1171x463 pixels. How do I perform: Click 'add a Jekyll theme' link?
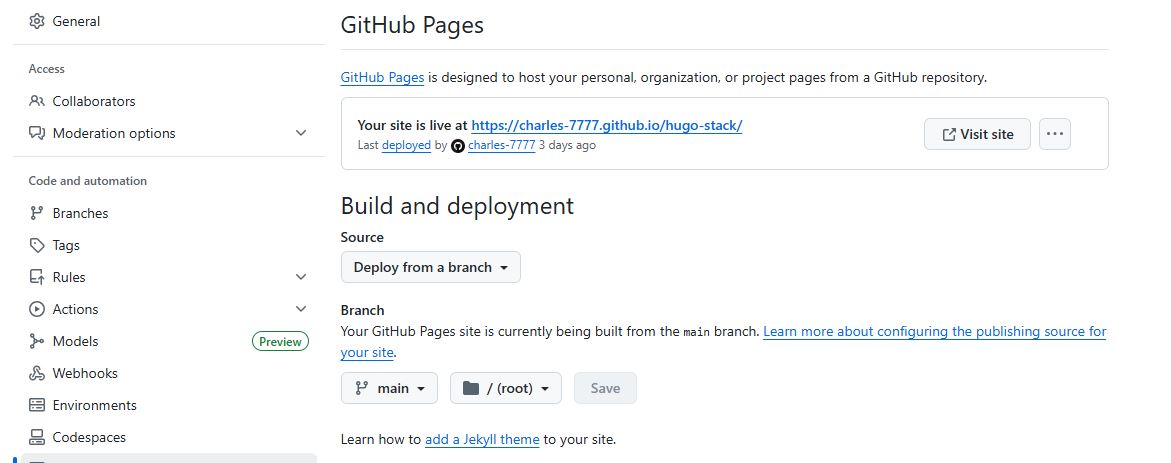[x=482, y=439]
